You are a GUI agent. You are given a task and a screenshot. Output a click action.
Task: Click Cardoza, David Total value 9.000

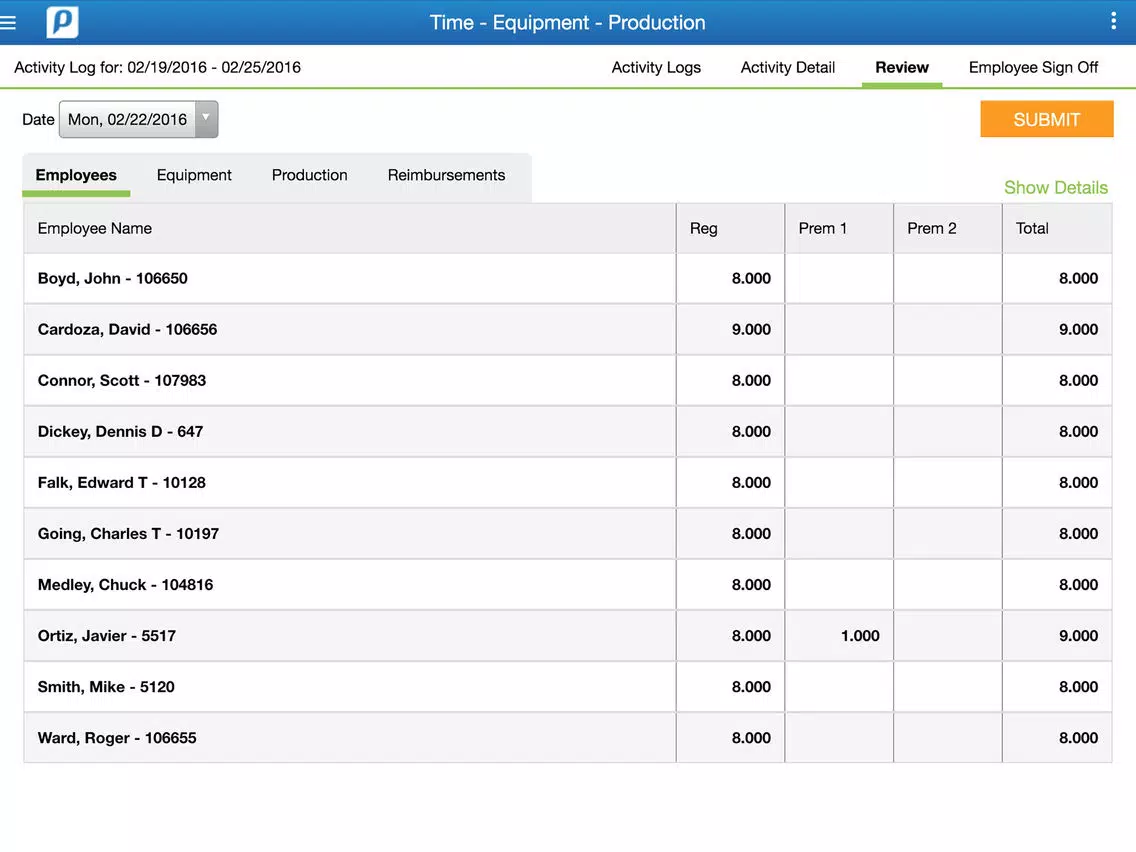point(1078,330)
